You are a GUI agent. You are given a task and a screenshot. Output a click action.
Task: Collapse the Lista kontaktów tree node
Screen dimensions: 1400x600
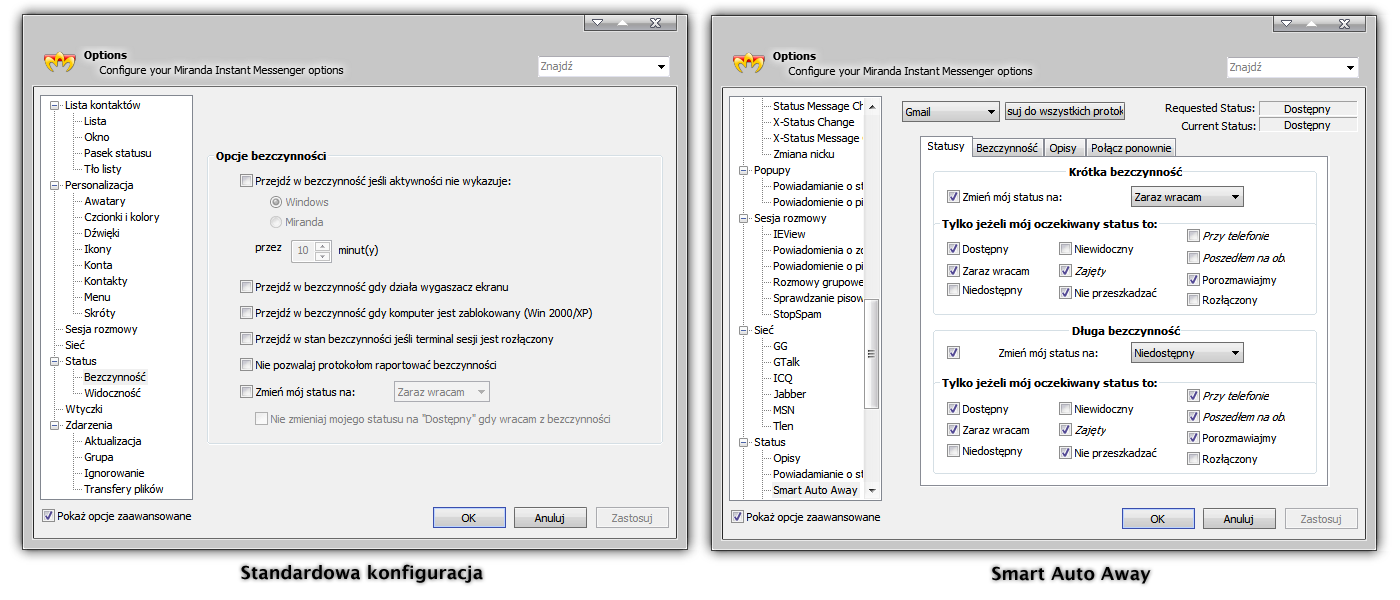point(55,105)
